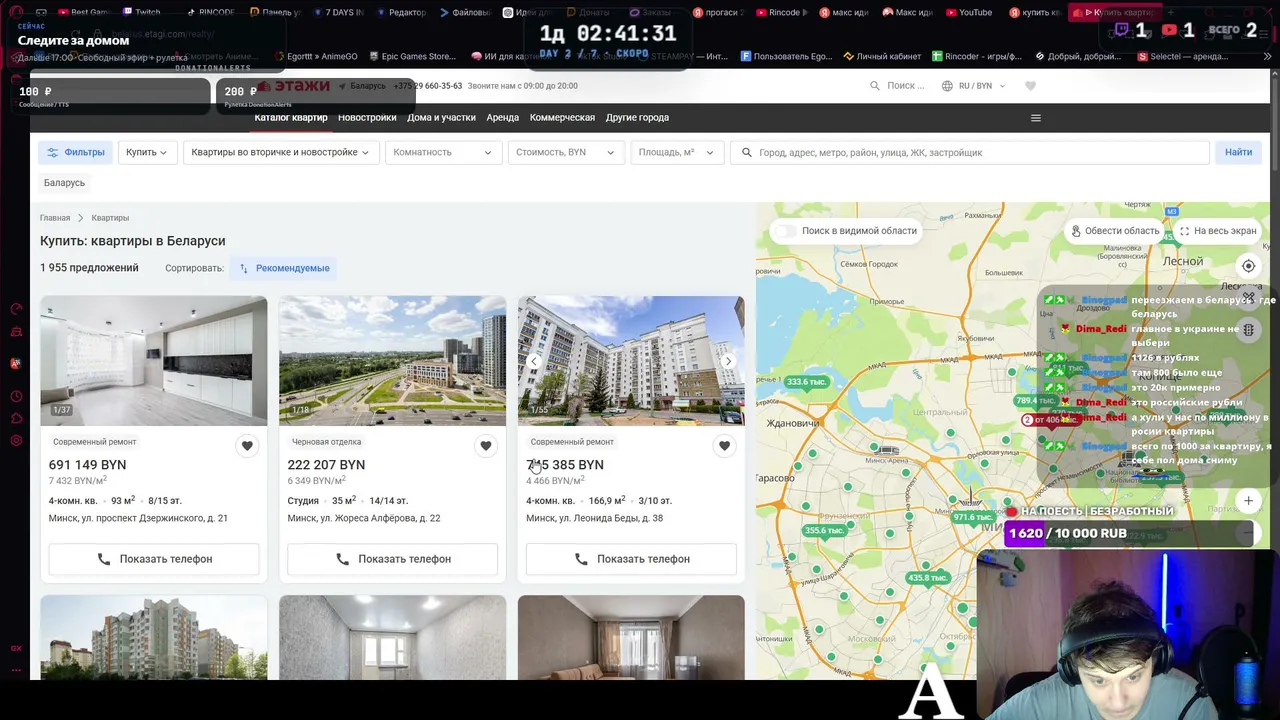
Task: Click the 789.4 тыс. map price marker
Action: pos(1034,401)
